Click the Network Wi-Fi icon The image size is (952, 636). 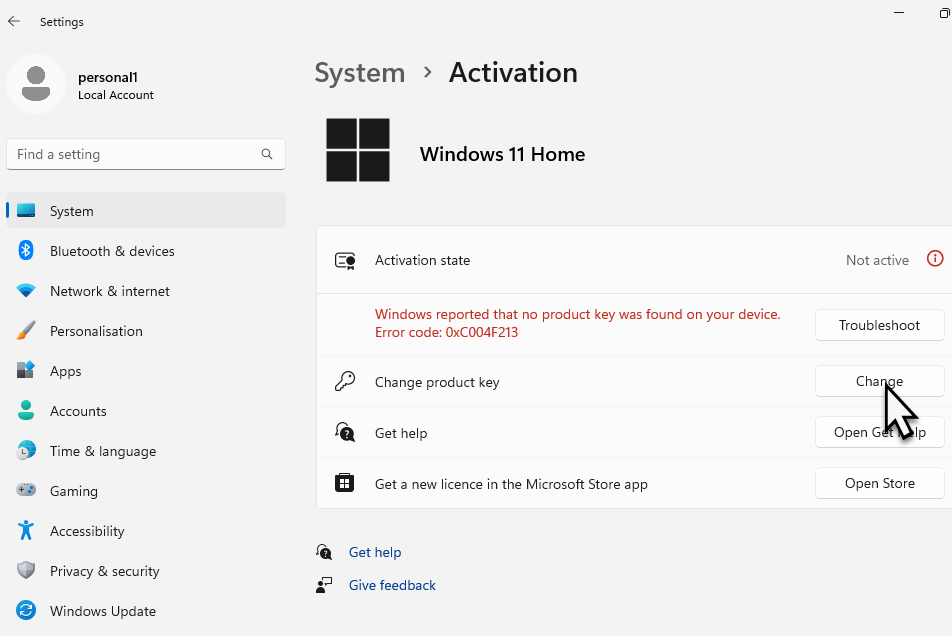(26, 291)
